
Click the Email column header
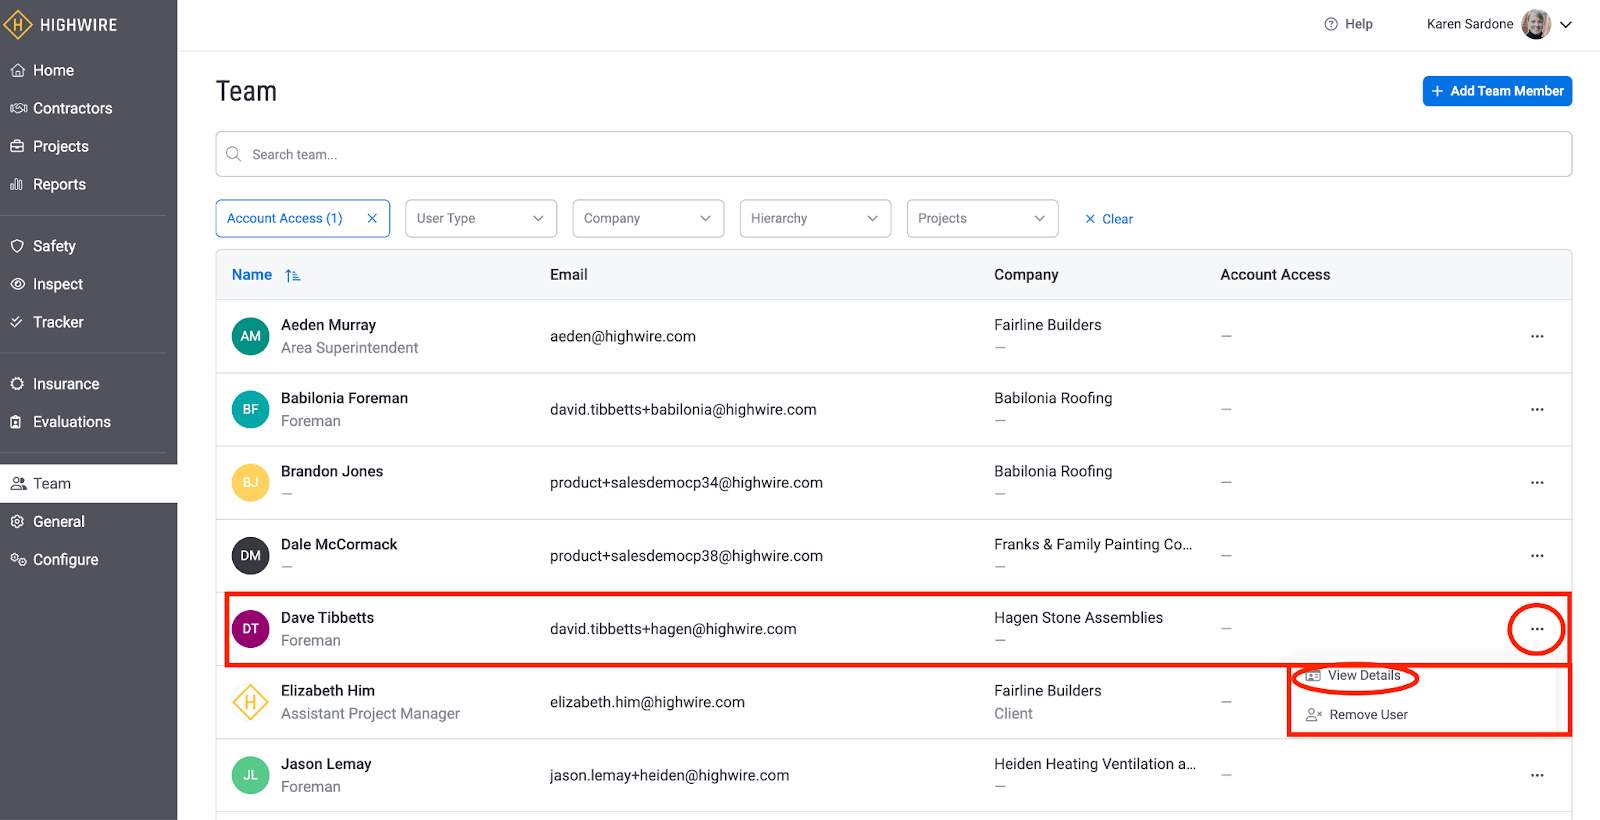(569, 274)
